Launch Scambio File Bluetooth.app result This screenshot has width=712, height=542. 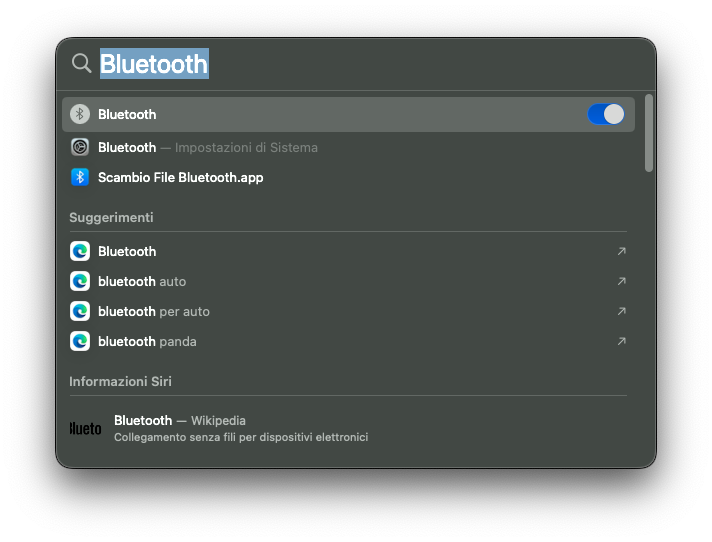180,177
